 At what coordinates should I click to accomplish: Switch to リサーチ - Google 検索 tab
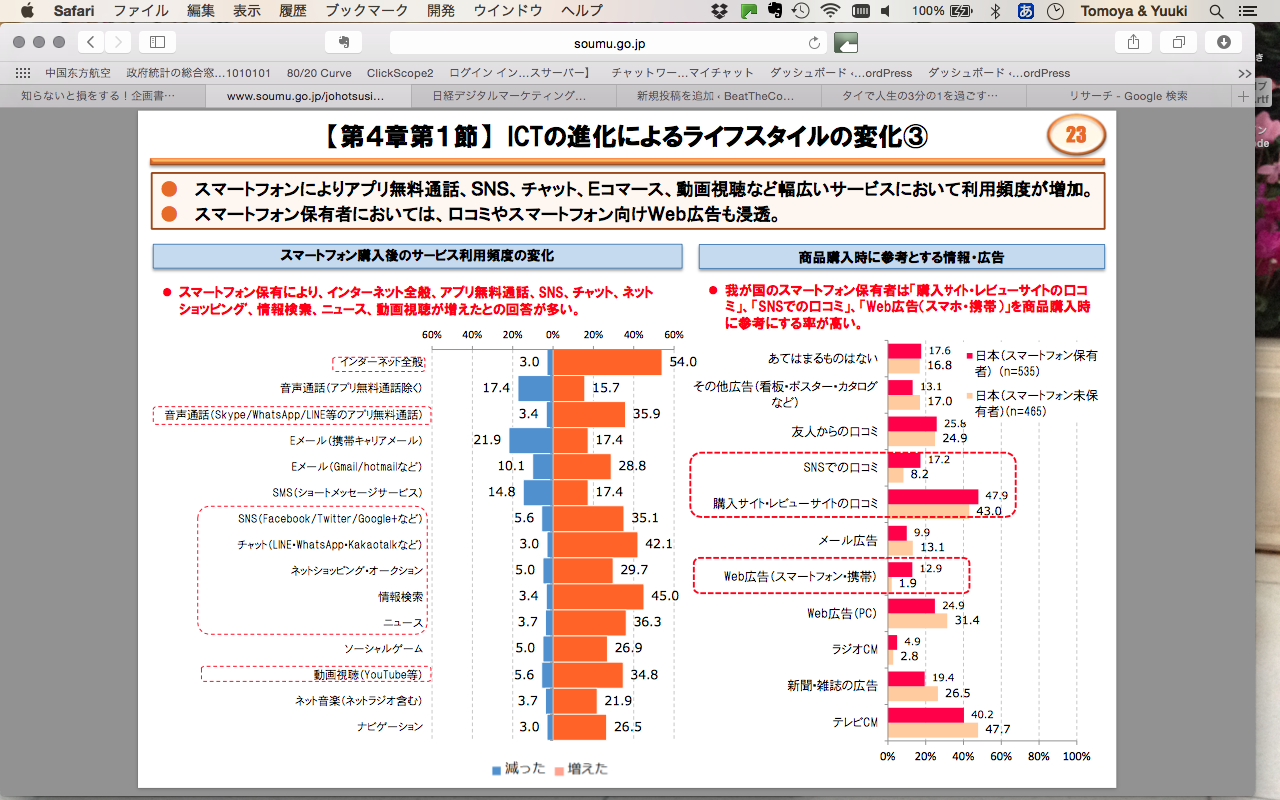[1127, 96]
